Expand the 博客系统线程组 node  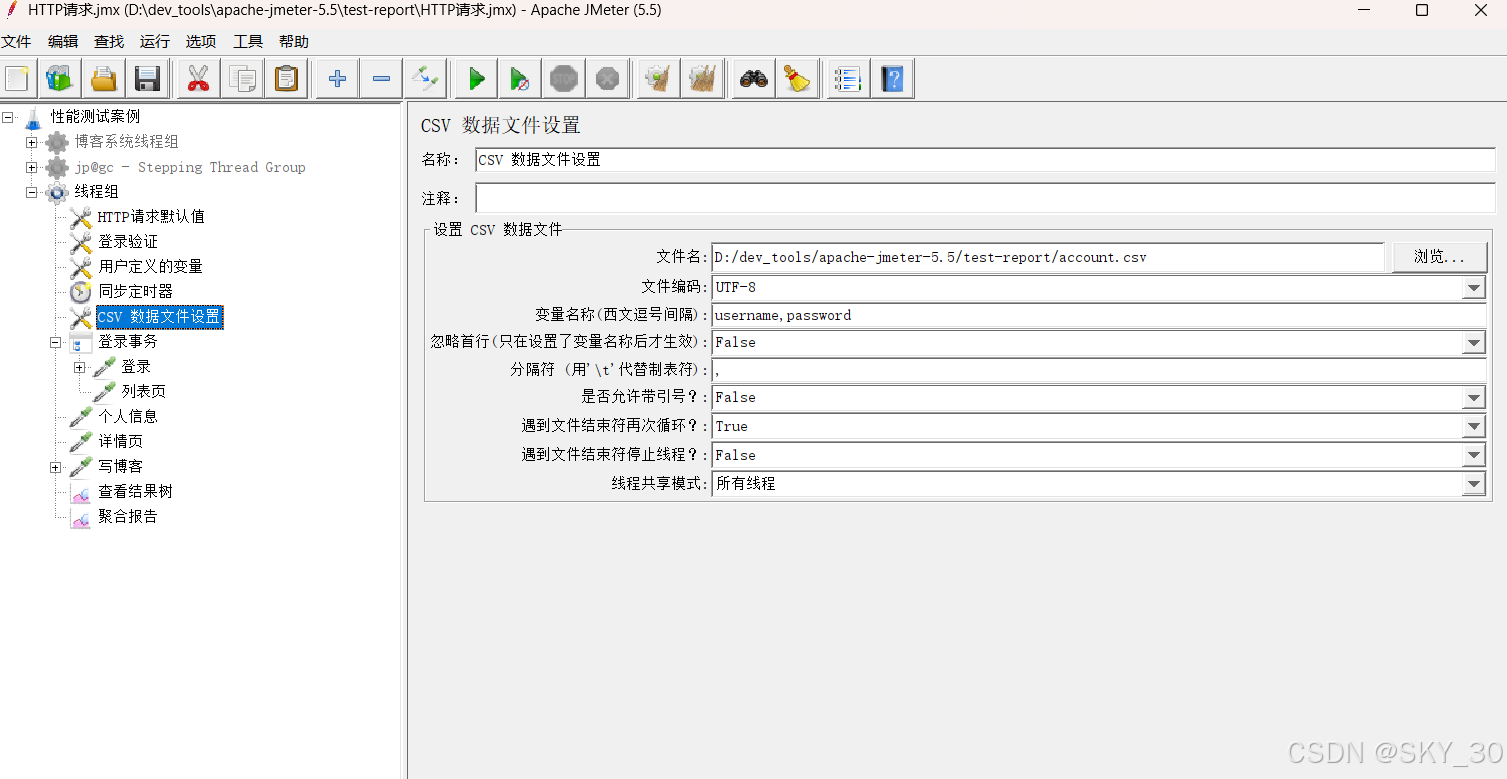pos(32,142)
